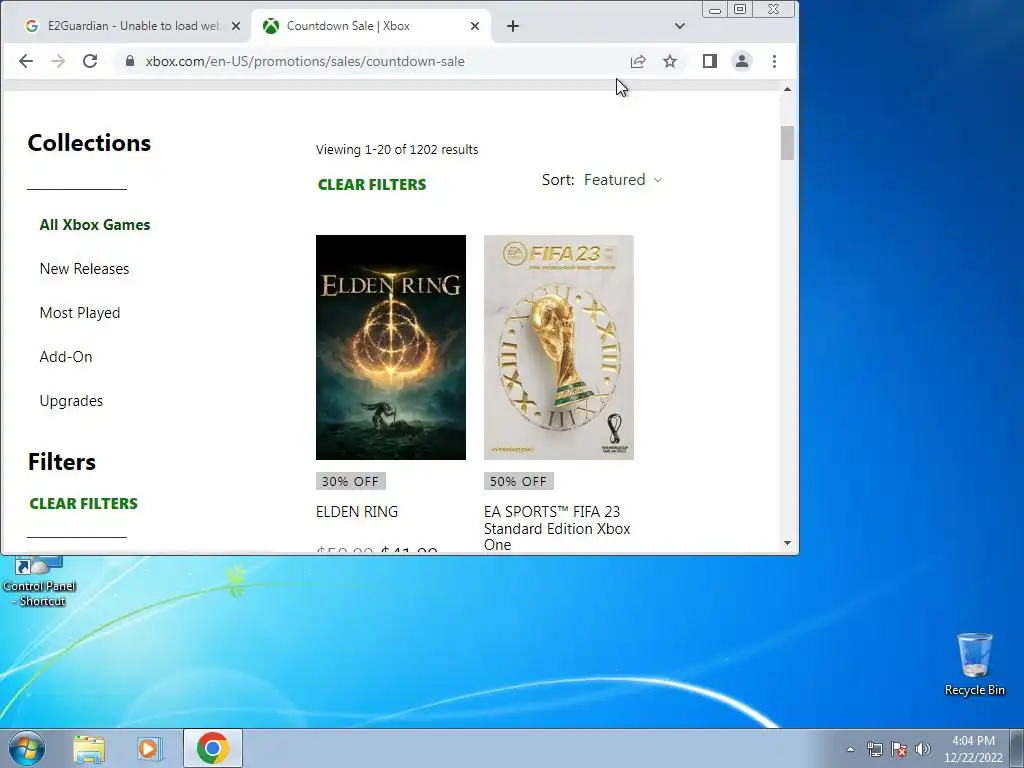Click the Viewing 1-20 of 1202 results text
Image resolution: width=1024 pixels, height=768 pixels.
(x=396, y=150)
